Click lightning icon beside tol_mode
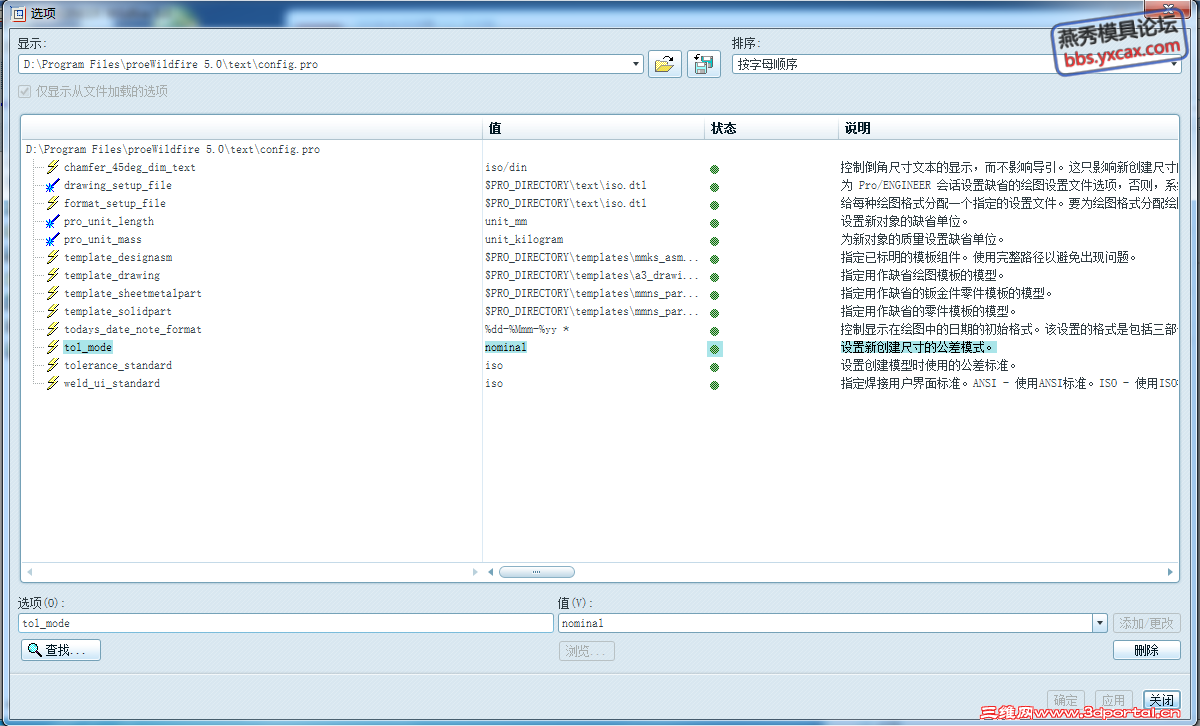Screen dimensions: 1200x726 click(53, 347)
